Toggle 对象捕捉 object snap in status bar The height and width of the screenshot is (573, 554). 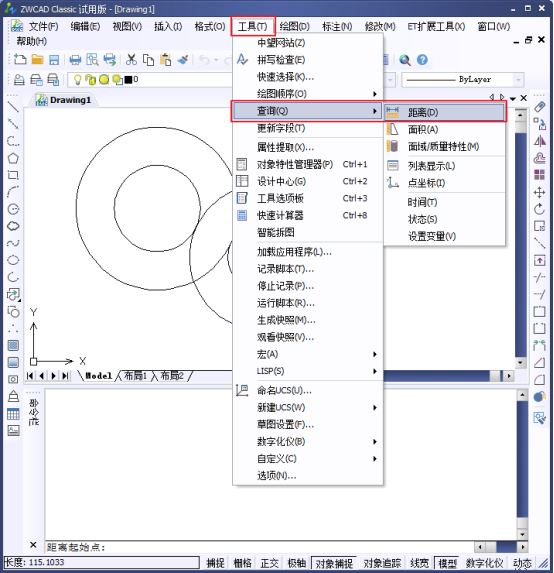[x=334, y=563]
